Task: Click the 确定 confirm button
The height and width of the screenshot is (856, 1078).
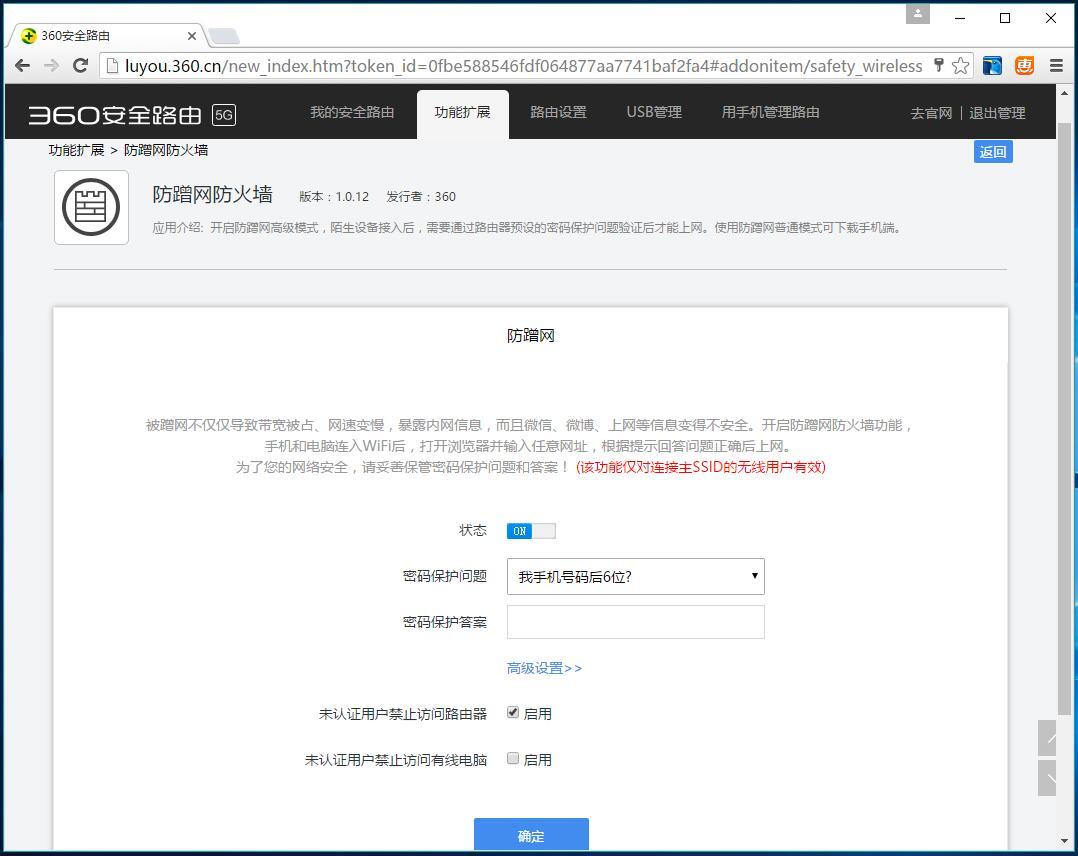Action: pyautogui.click(x=530, y=836)
